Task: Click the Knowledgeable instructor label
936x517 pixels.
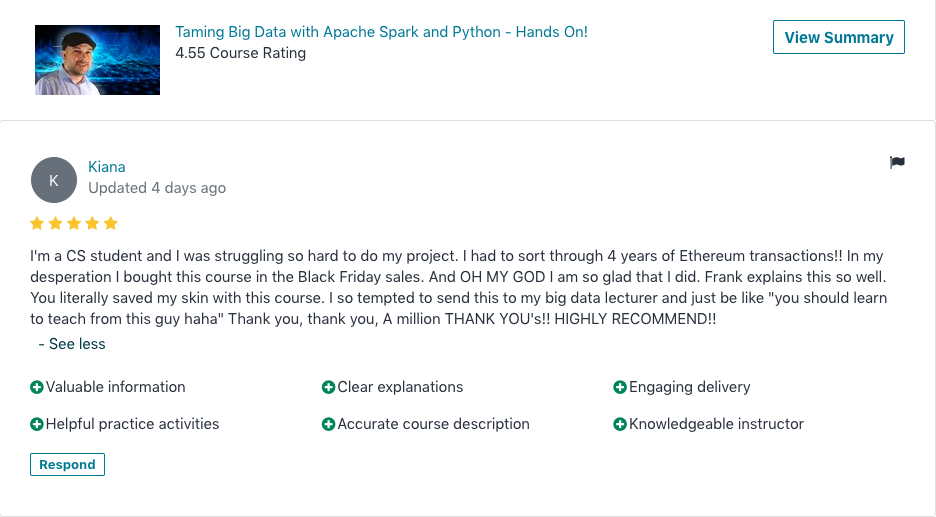Action: (716, 424)
